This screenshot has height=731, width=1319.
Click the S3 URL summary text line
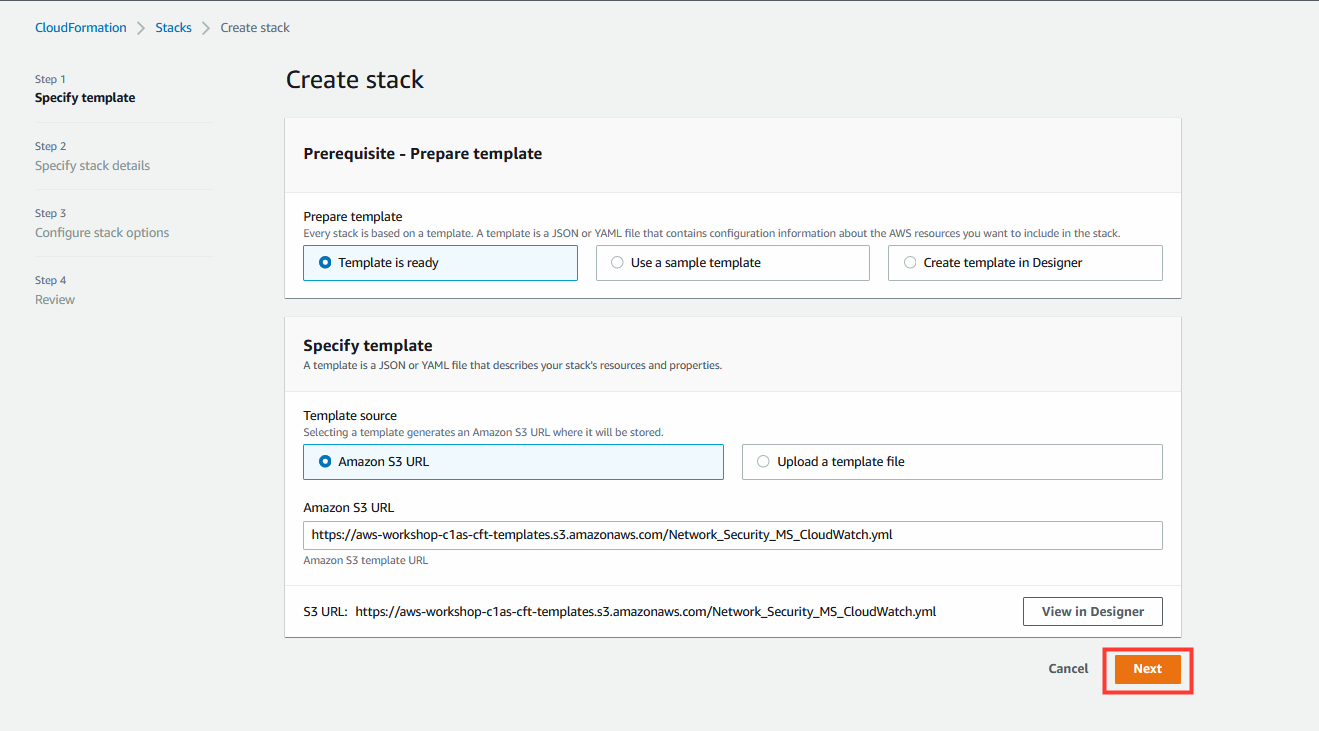[x=620, y=612]
